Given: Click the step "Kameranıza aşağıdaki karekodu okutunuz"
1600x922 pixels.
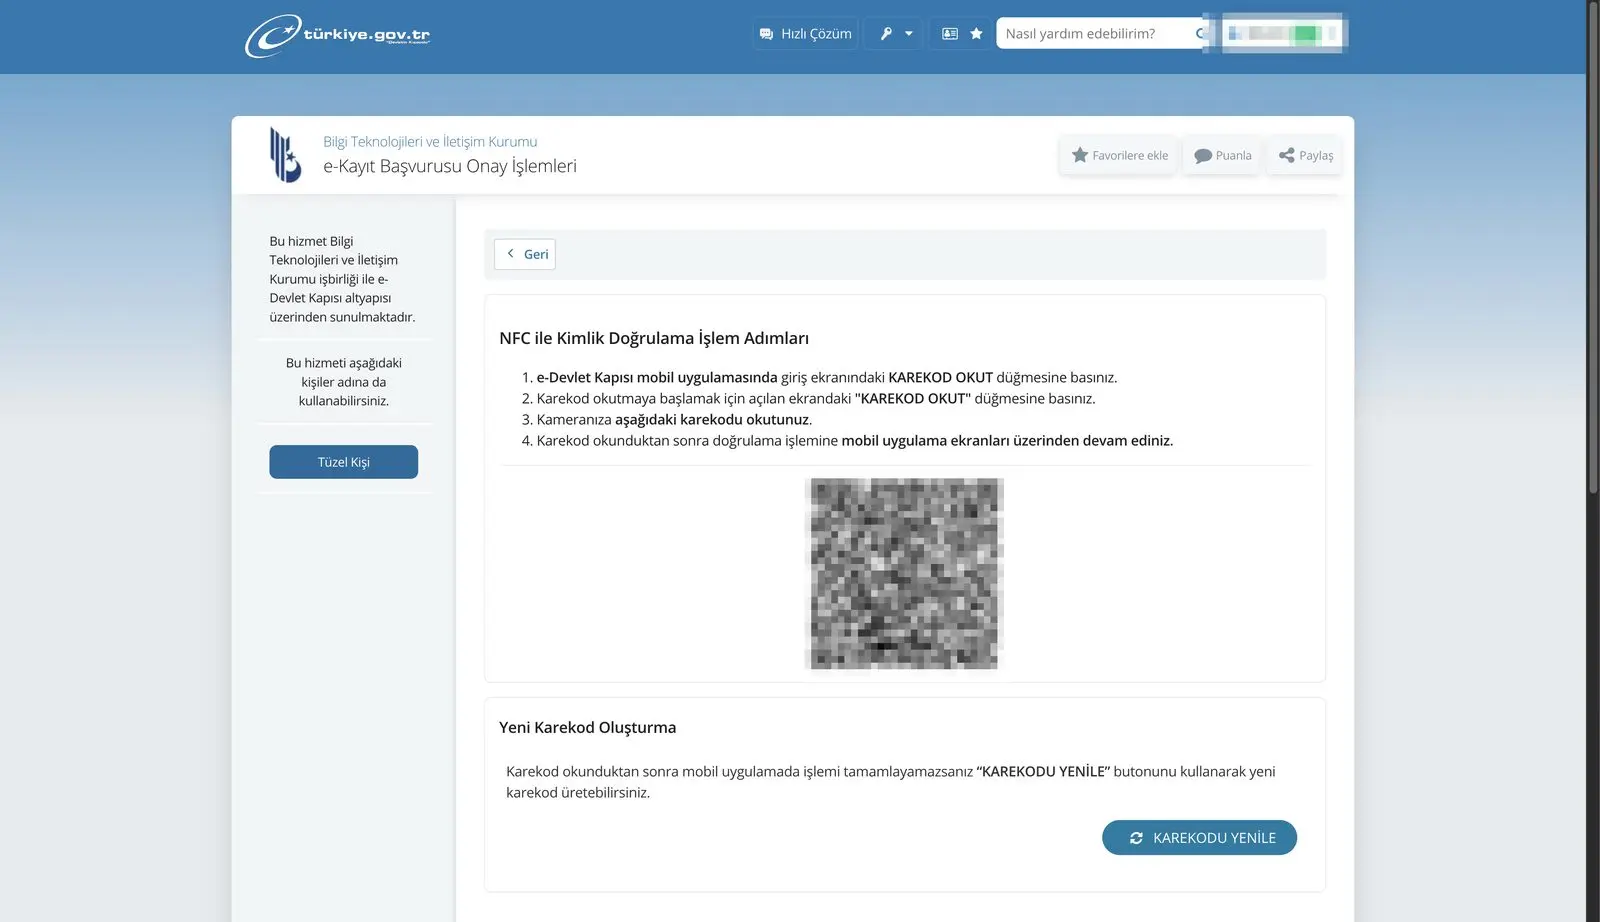Looking at the screenshot, I should [674, 420].
